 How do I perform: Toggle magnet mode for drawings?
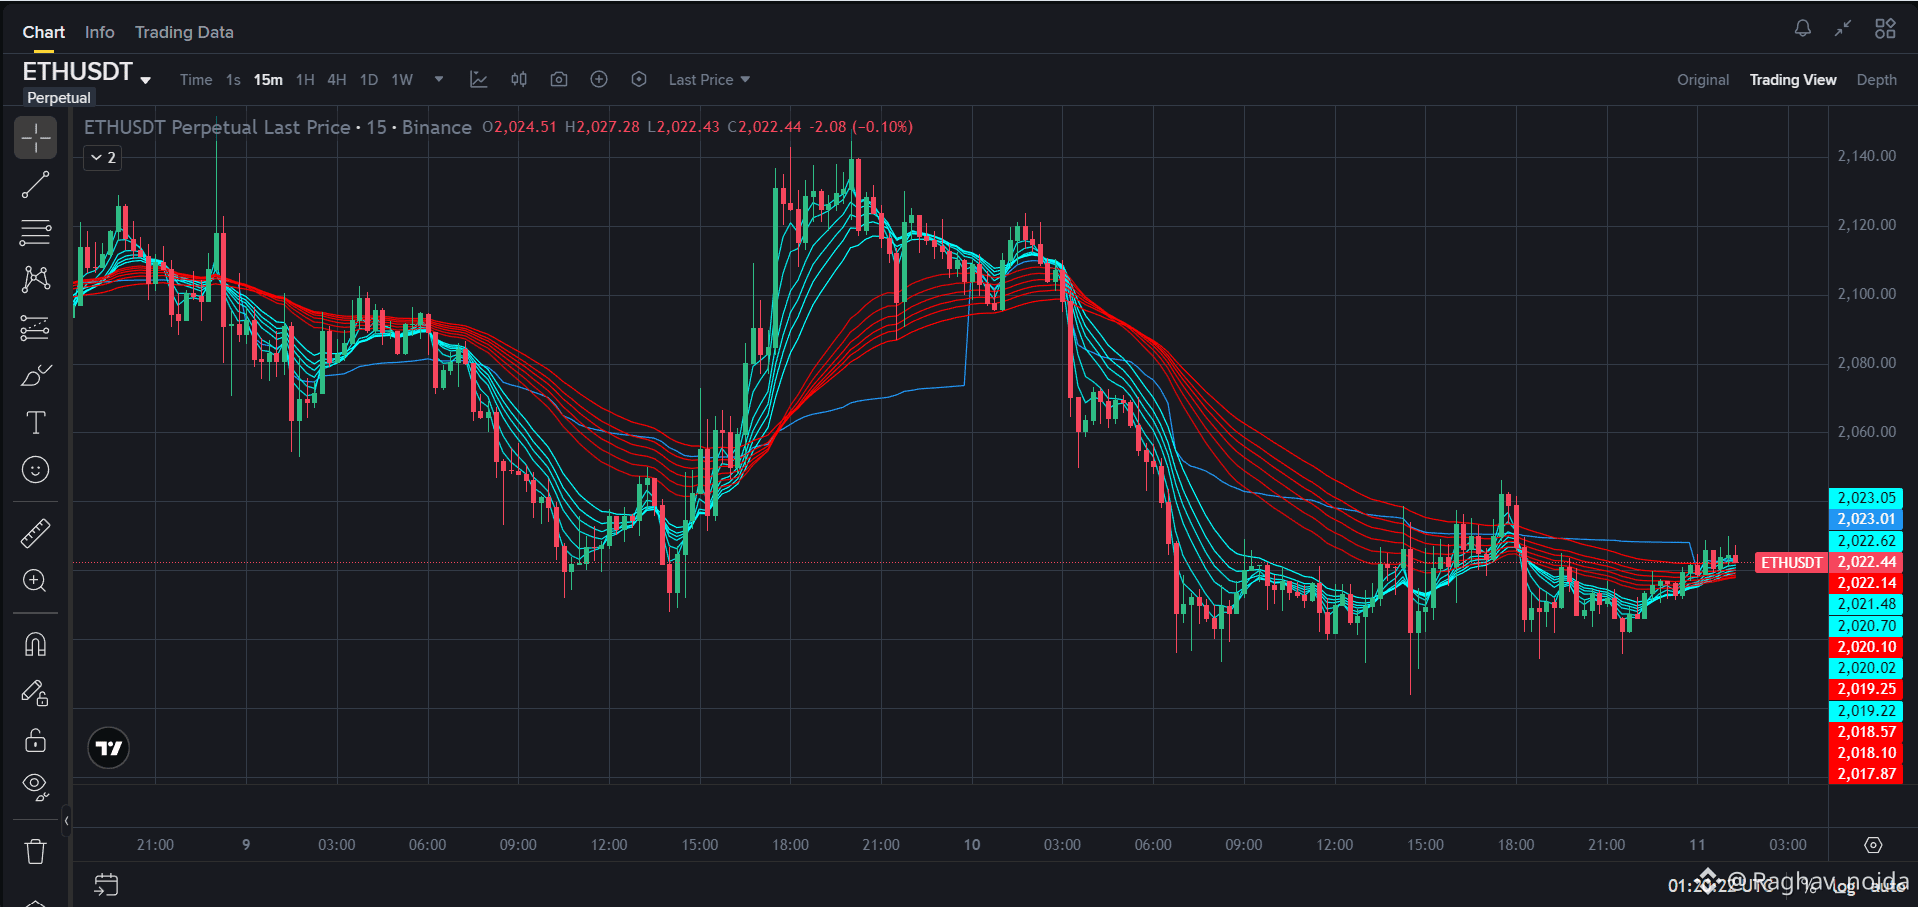coord(35,645)
